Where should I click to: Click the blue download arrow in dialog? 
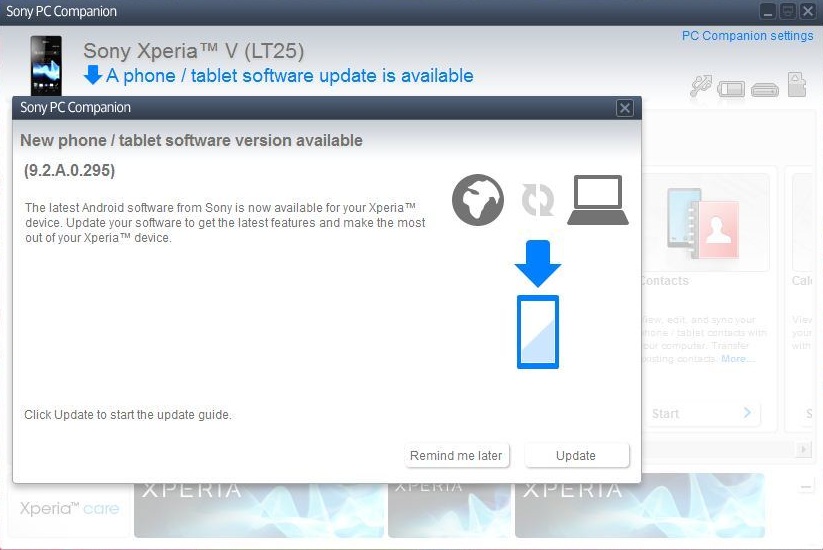537,263
